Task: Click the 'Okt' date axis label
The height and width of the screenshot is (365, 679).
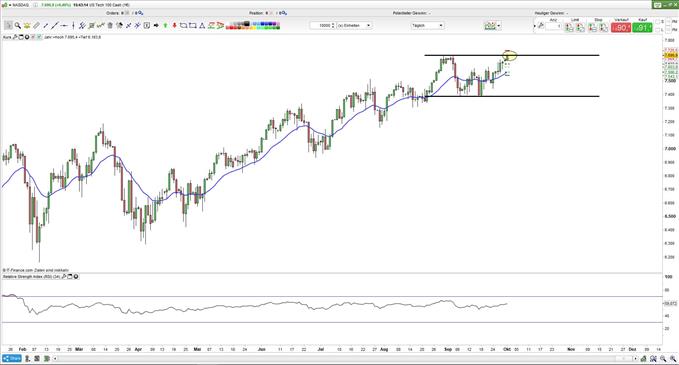Action: click(507, 349)
